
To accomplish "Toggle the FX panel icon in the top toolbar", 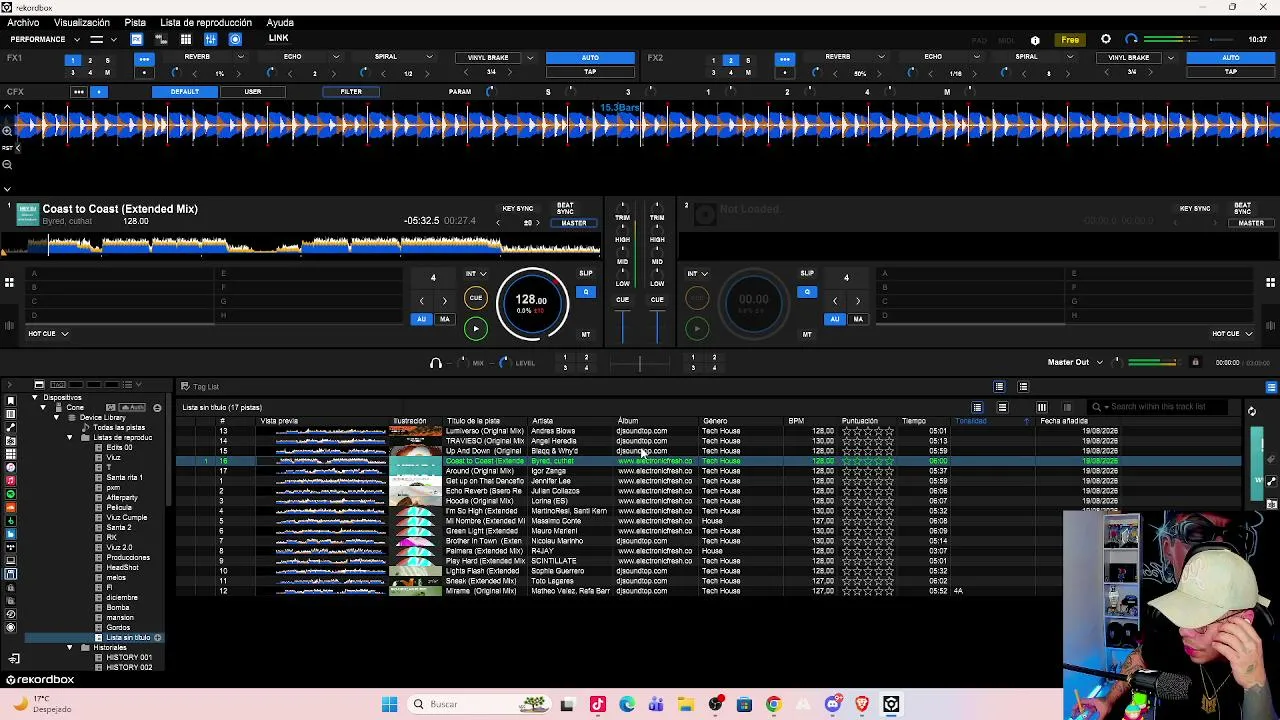I will 136,39.
